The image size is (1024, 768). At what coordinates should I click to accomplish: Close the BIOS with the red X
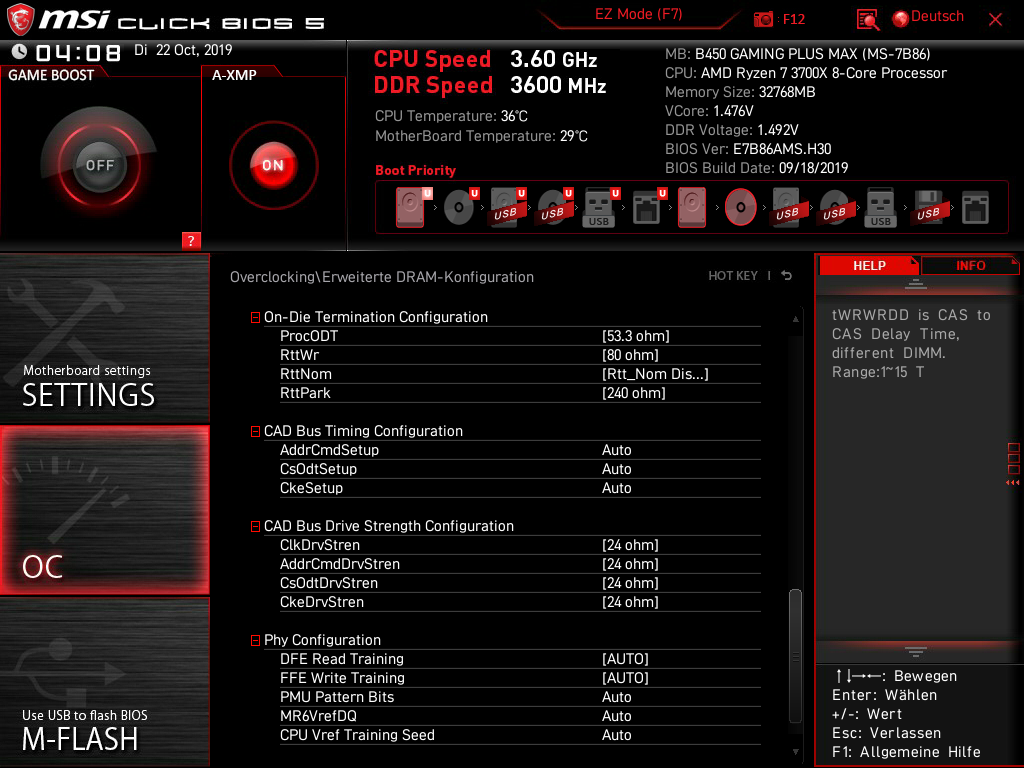tap(995, 20)
